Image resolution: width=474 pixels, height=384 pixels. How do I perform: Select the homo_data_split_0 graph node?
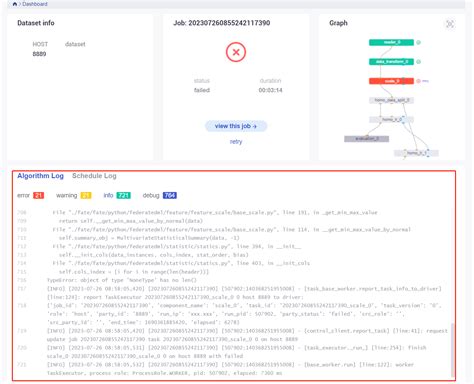pos(391,100)
